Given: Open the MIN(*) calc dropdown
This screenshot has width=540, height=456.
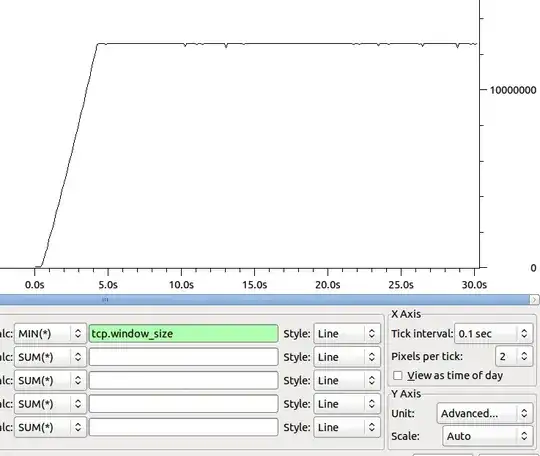Looking at the screenshot, I should [50, 333].
